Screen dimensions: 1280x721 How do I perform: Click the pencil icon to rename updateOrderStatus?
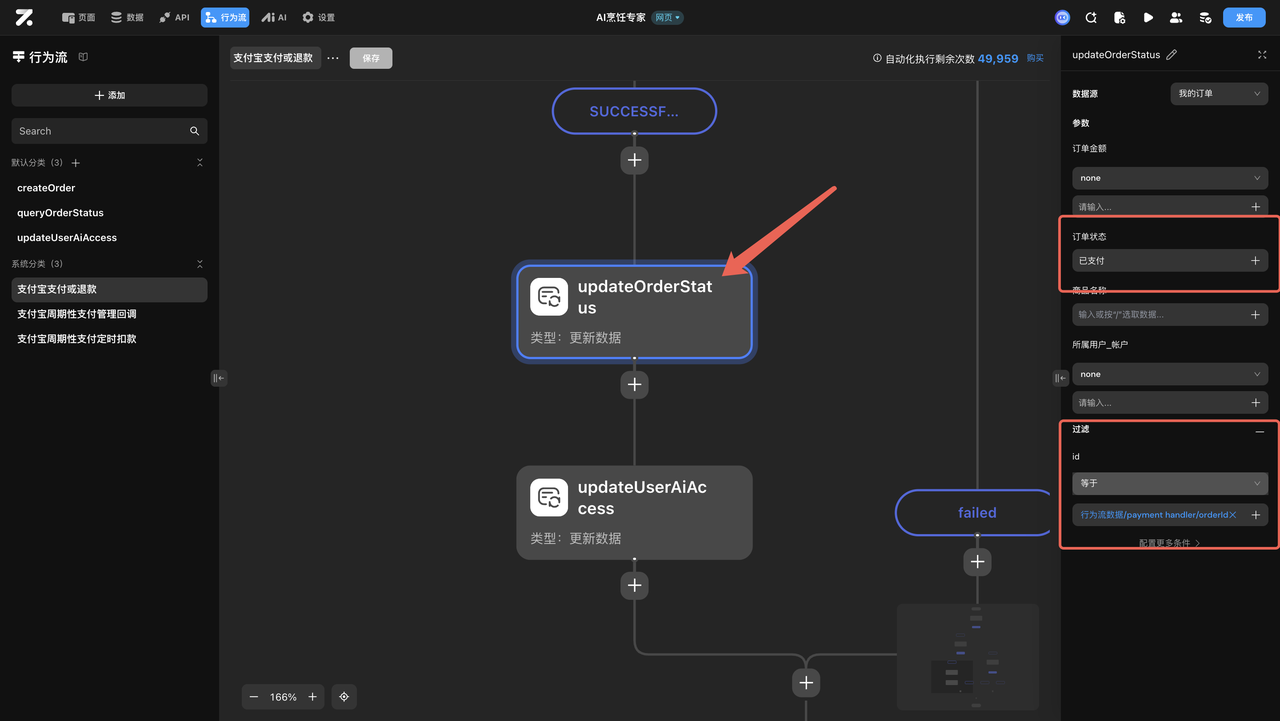pos(1172,55)
